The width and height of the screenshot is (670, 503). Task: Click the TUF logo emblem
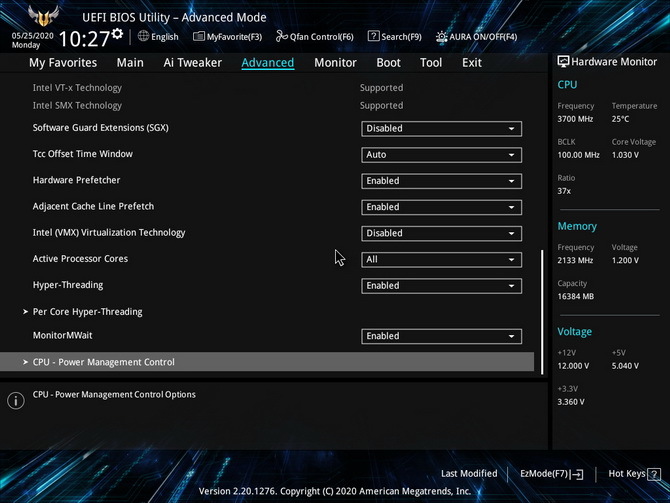click(43, 16)
